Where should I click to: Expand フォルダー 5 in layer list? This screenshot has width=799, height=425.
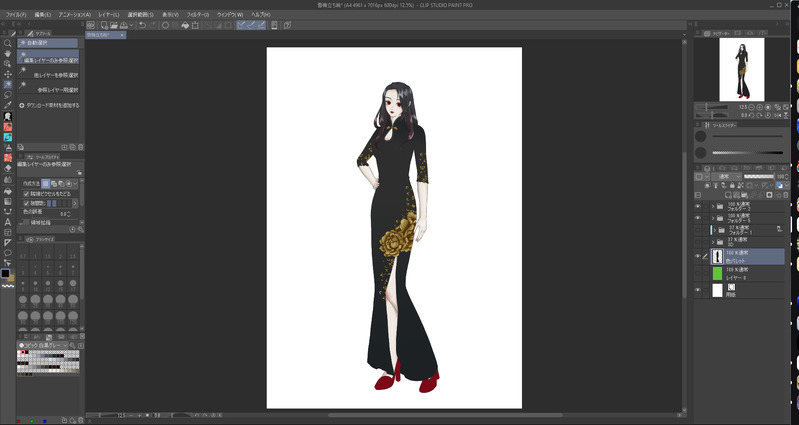pos(713,218)
